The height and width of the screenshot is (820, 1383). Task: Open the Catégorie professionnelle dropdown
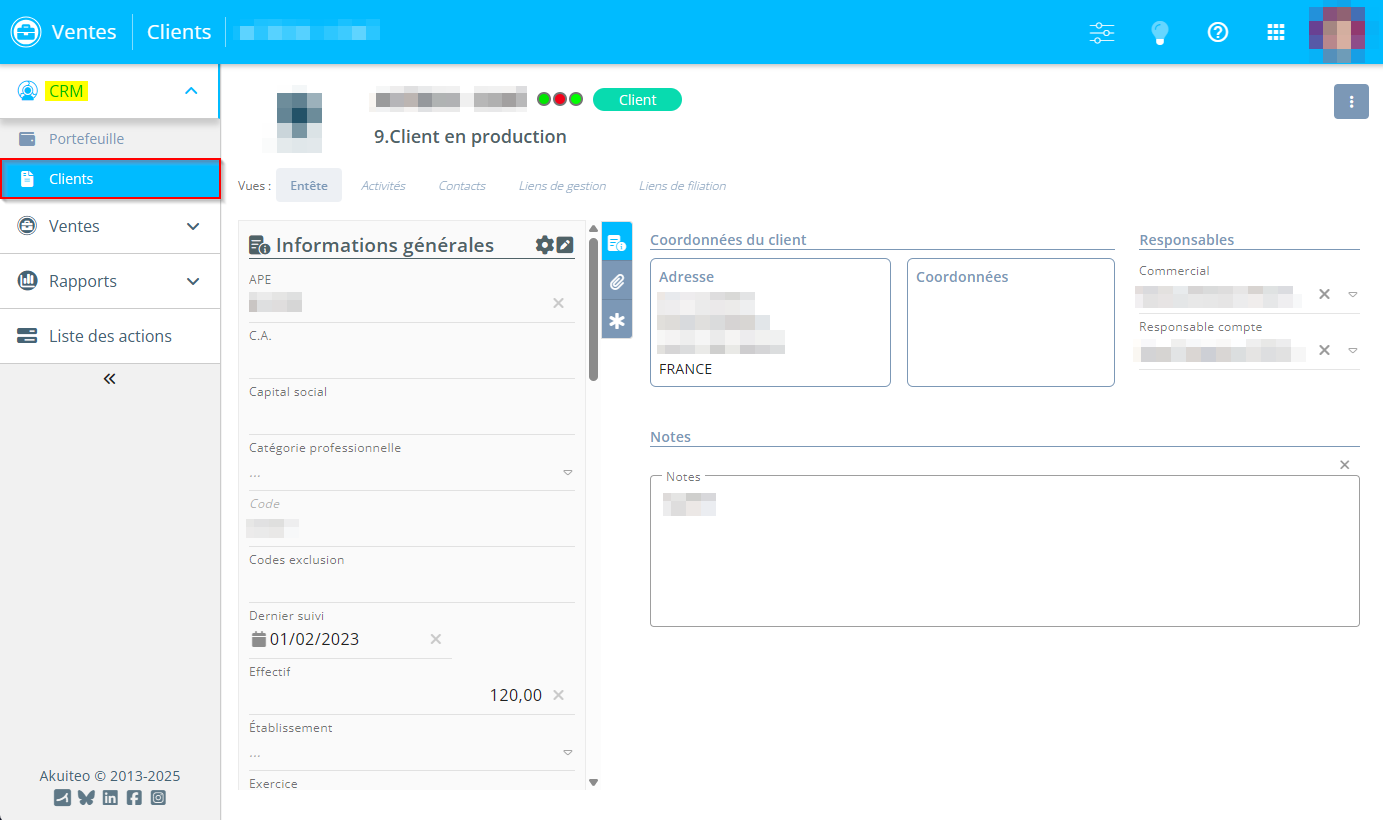coord(567,473)
